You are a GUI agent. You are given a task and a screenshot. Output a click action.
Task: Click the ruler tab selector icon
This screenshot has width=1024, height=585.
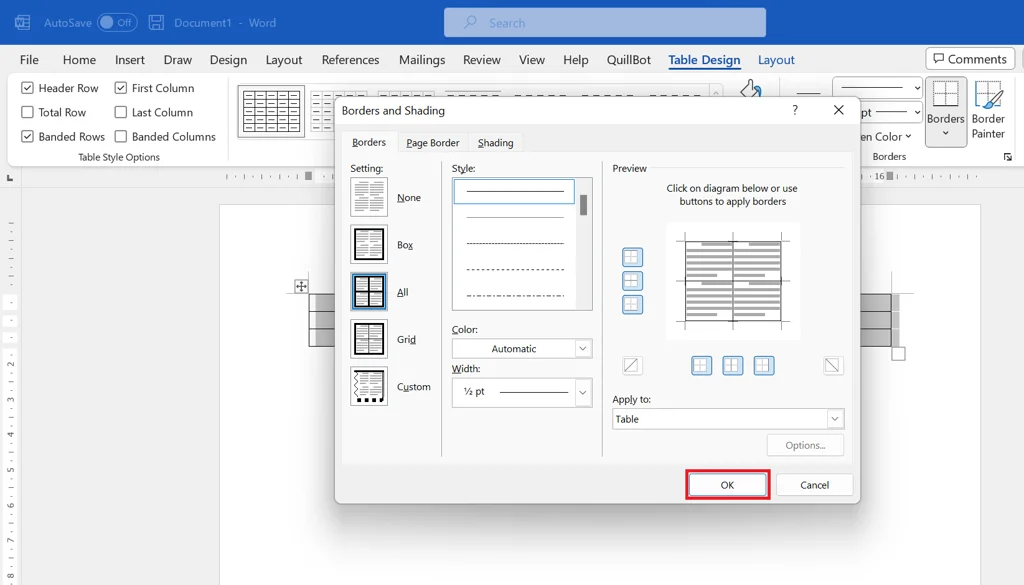click(10, 178)
